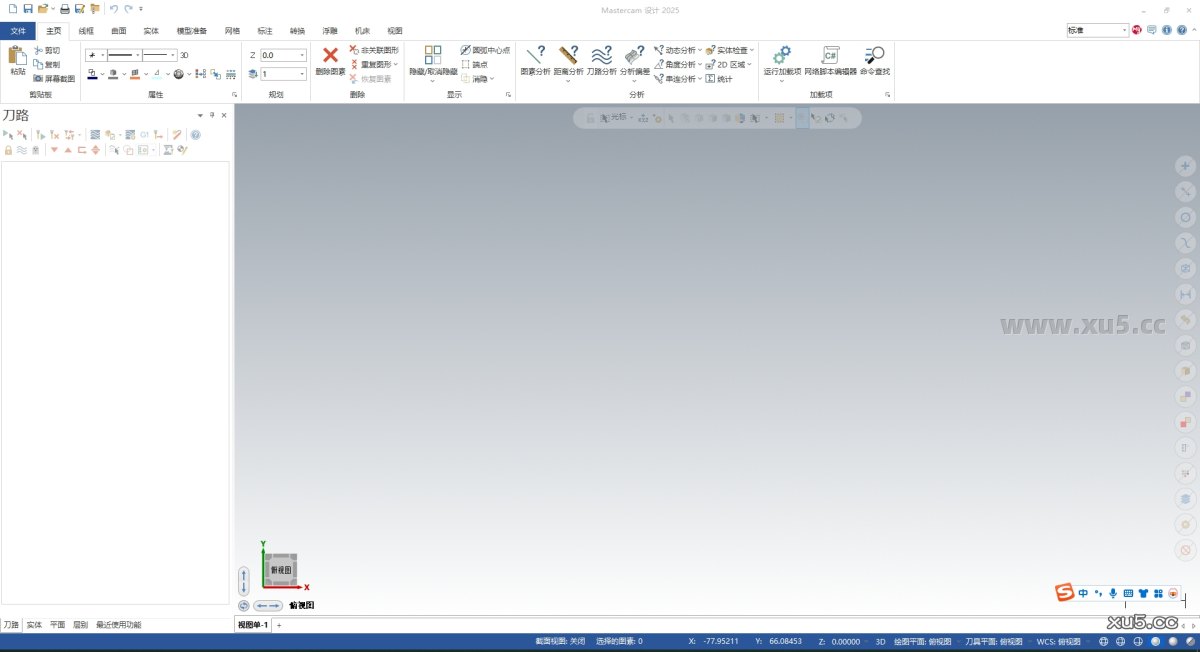The width and height of the screenshot is (1200, 652).
Task: Open the layer number dropdown
Action: point(302,74)
